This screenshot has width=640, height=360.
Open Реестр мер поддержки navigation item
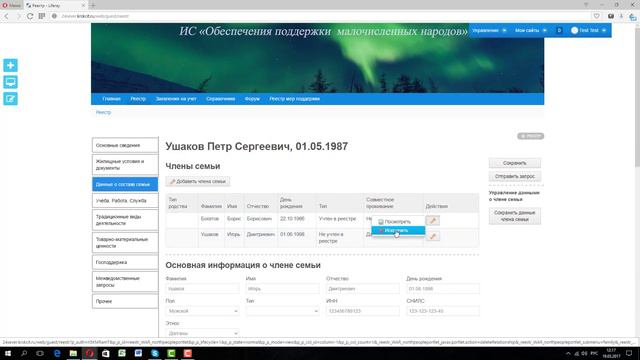tap(294, 99)
